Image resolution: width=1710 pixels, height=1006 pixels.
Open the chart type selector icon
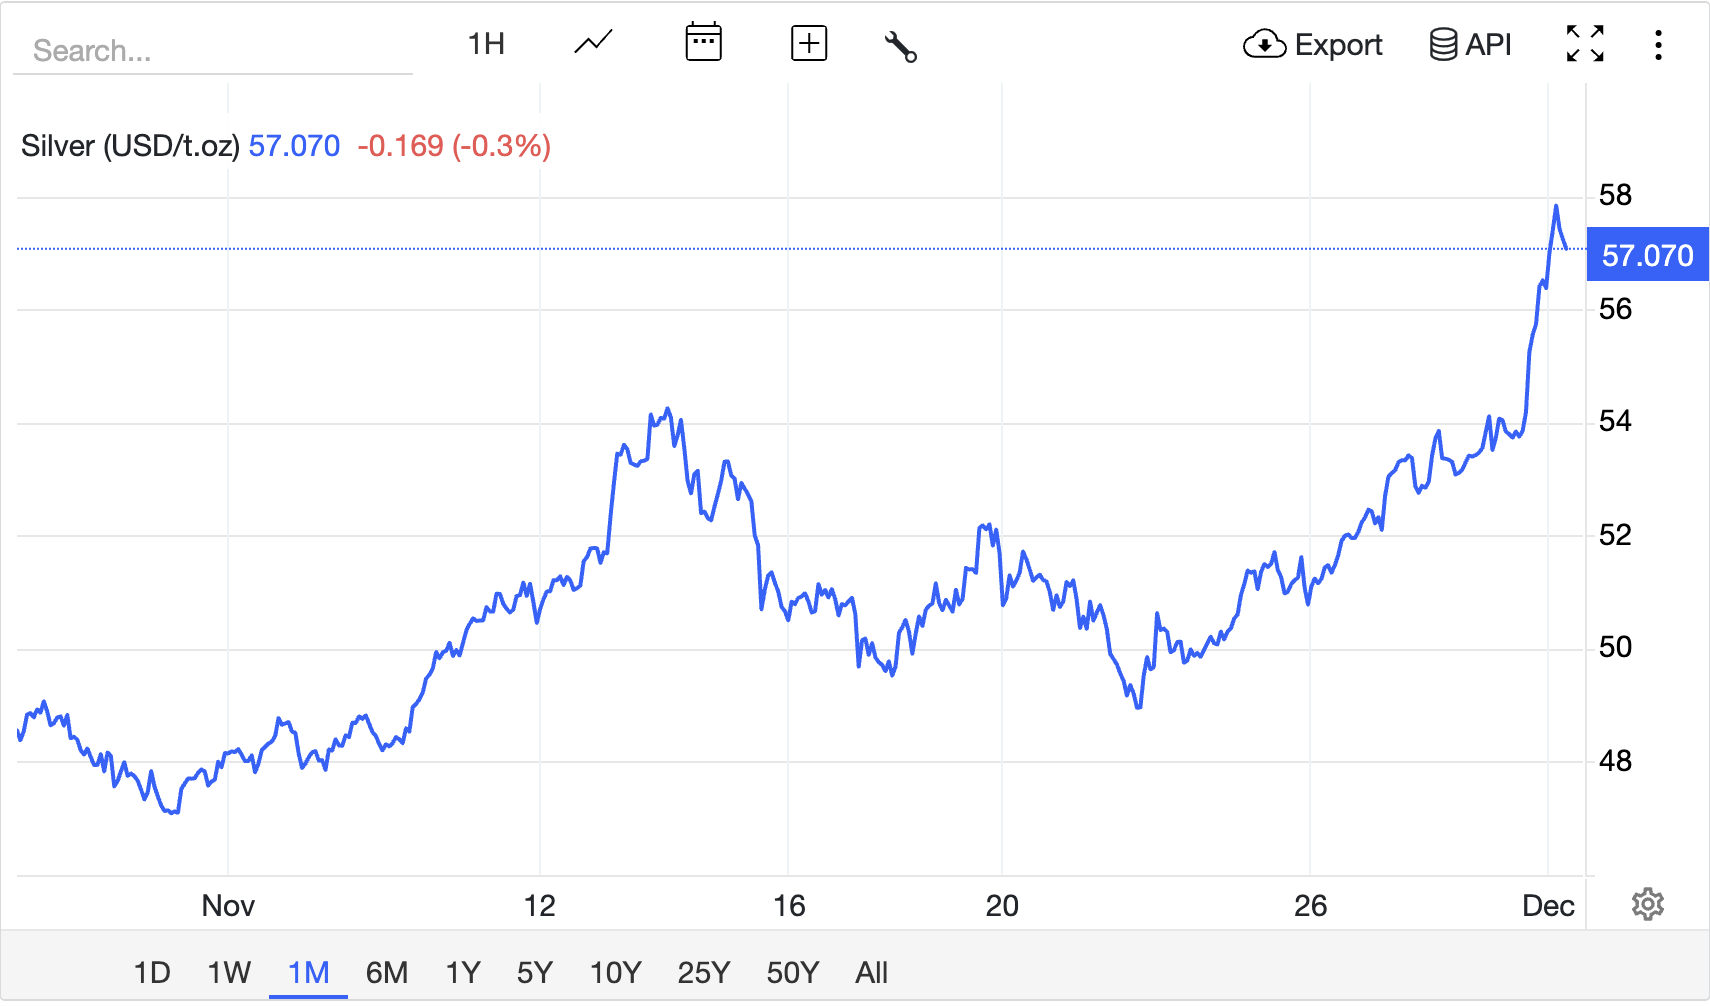(x=591, y=43)
